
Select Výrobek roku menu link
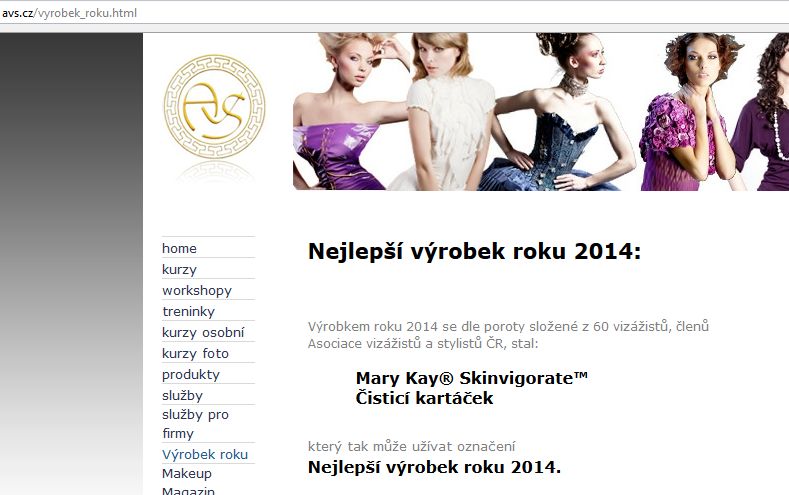(205, 455)
